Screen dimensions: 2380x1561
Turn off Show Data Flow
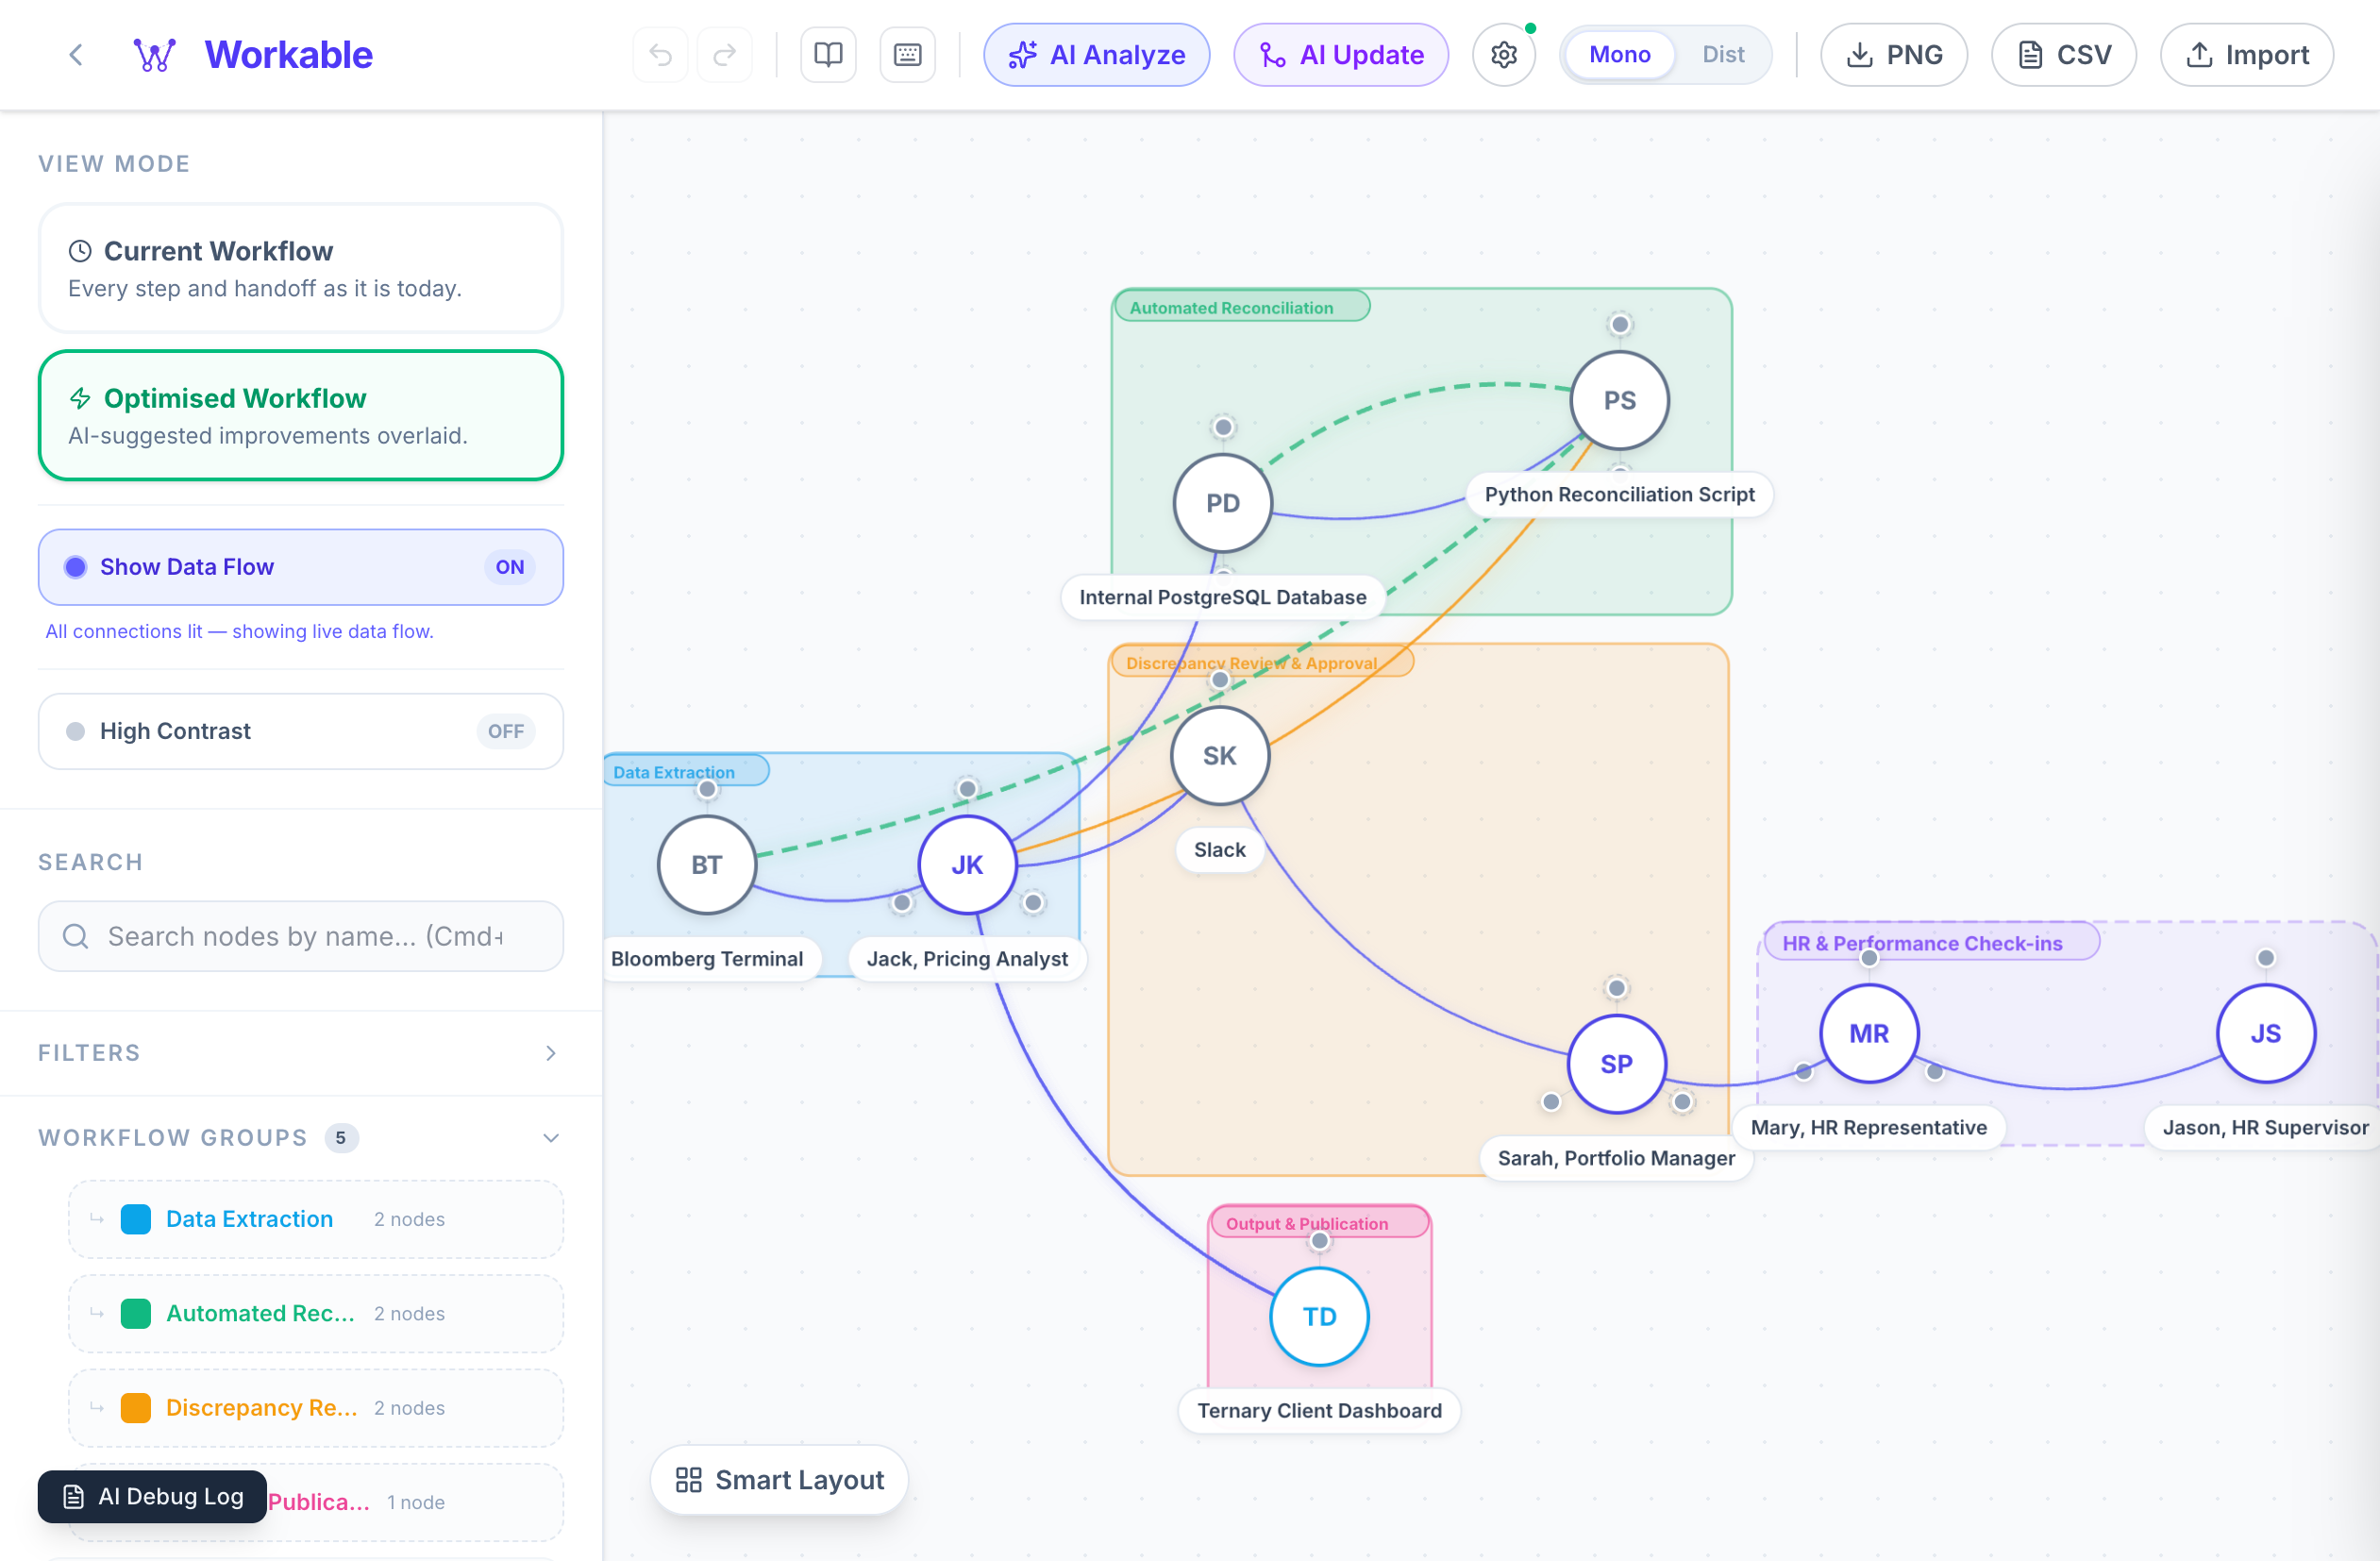point(509,567)
